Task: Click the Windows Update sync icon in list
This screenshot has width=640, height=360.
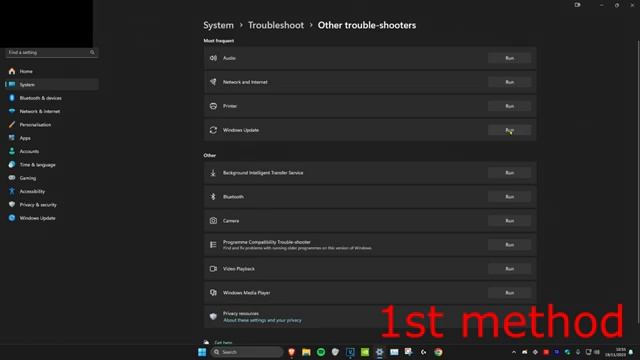Action: (213, 130)
